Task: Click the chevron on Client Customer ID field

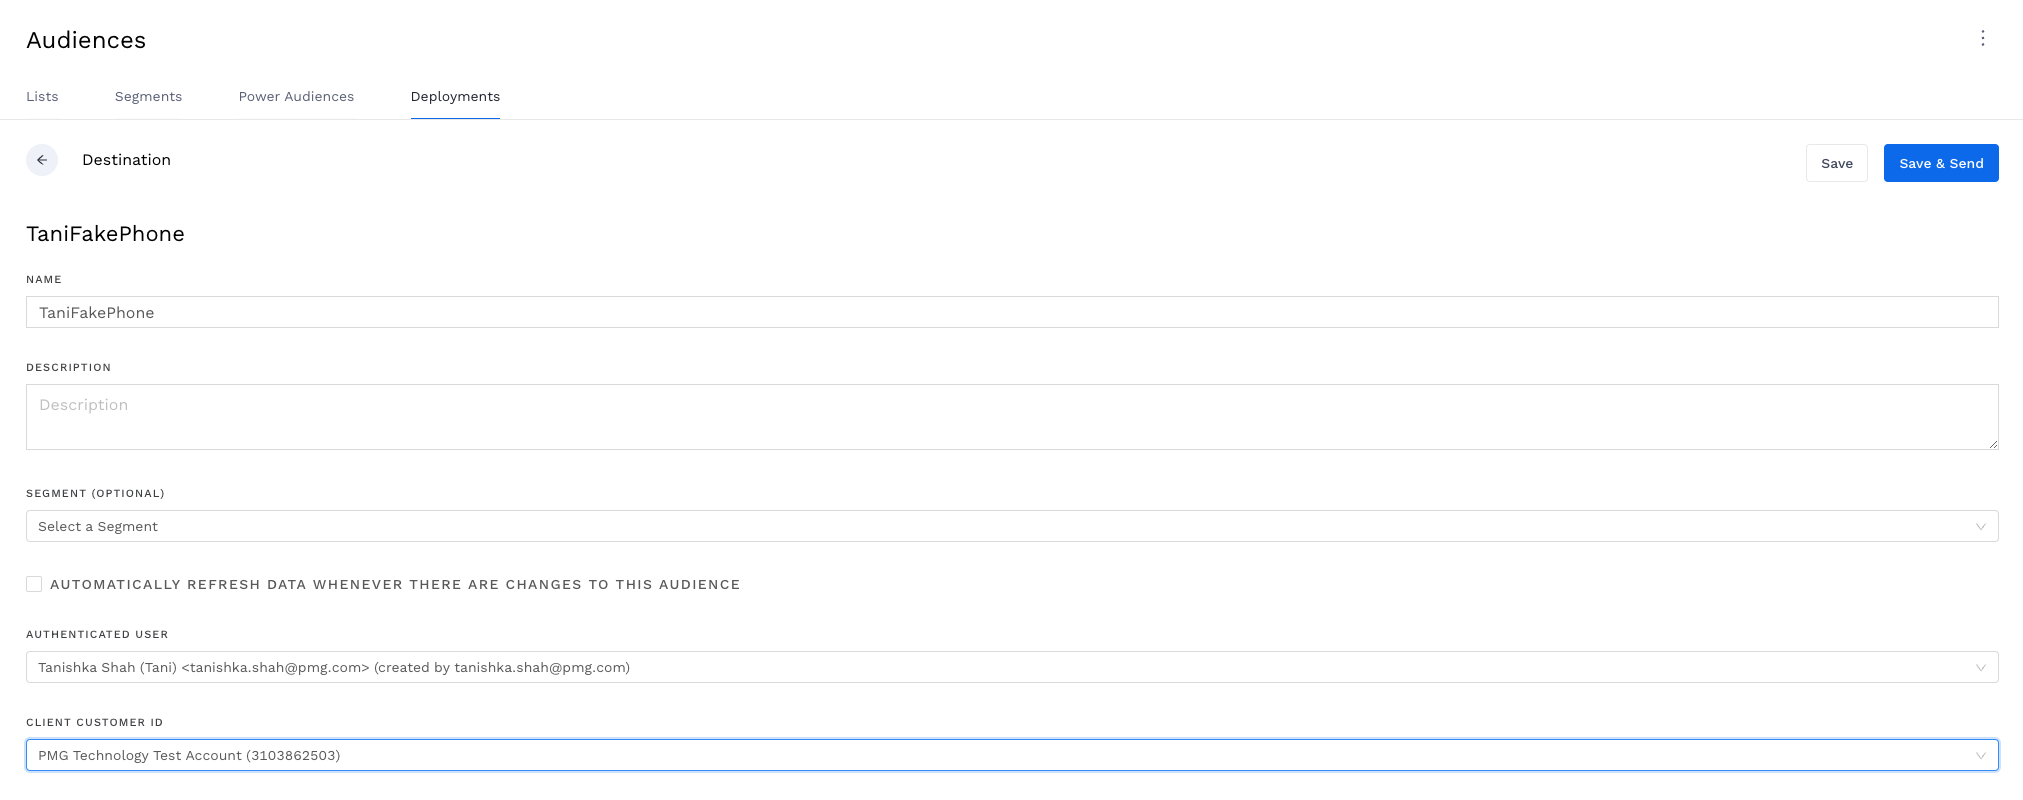Action: click(x=1982, y=756)
